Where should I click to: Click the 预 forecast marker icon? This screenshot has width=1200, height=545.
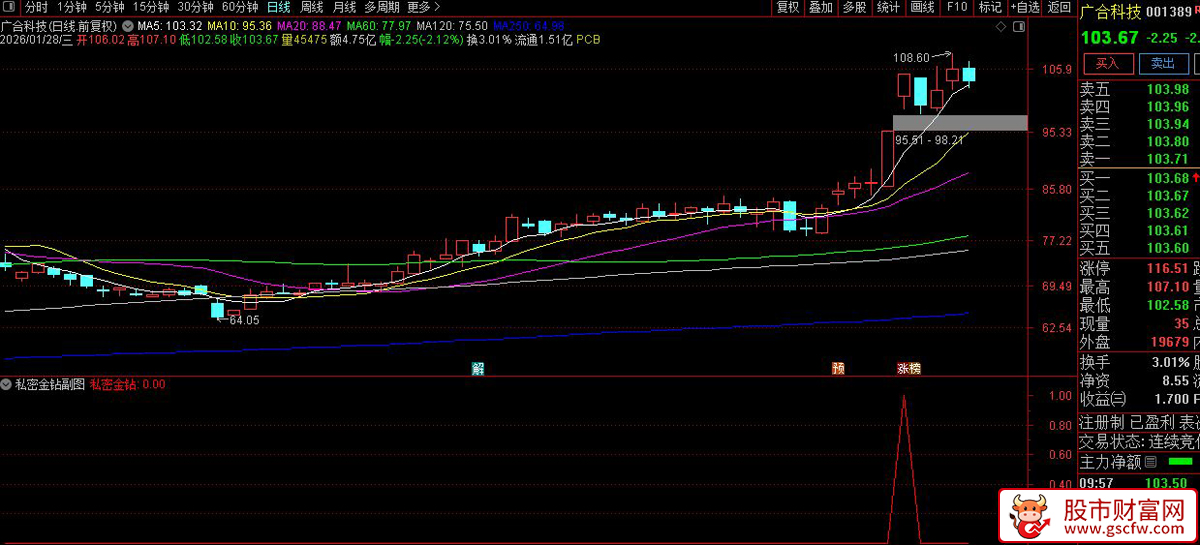click(x=838, y=368)
